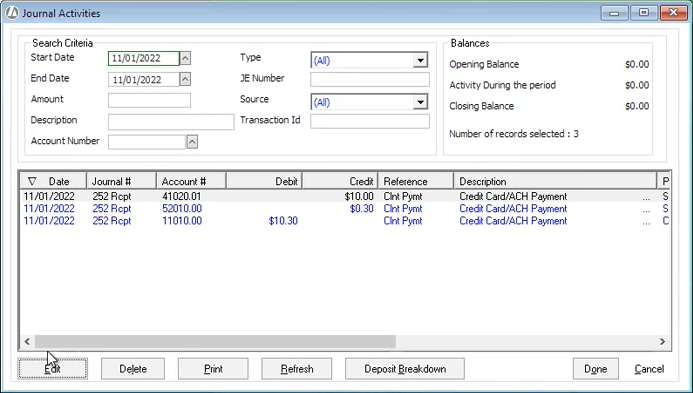The height and width of the screenshot is (393, 693).
Task: Maximize the Journal Activities window
Action: coord(644,13)
